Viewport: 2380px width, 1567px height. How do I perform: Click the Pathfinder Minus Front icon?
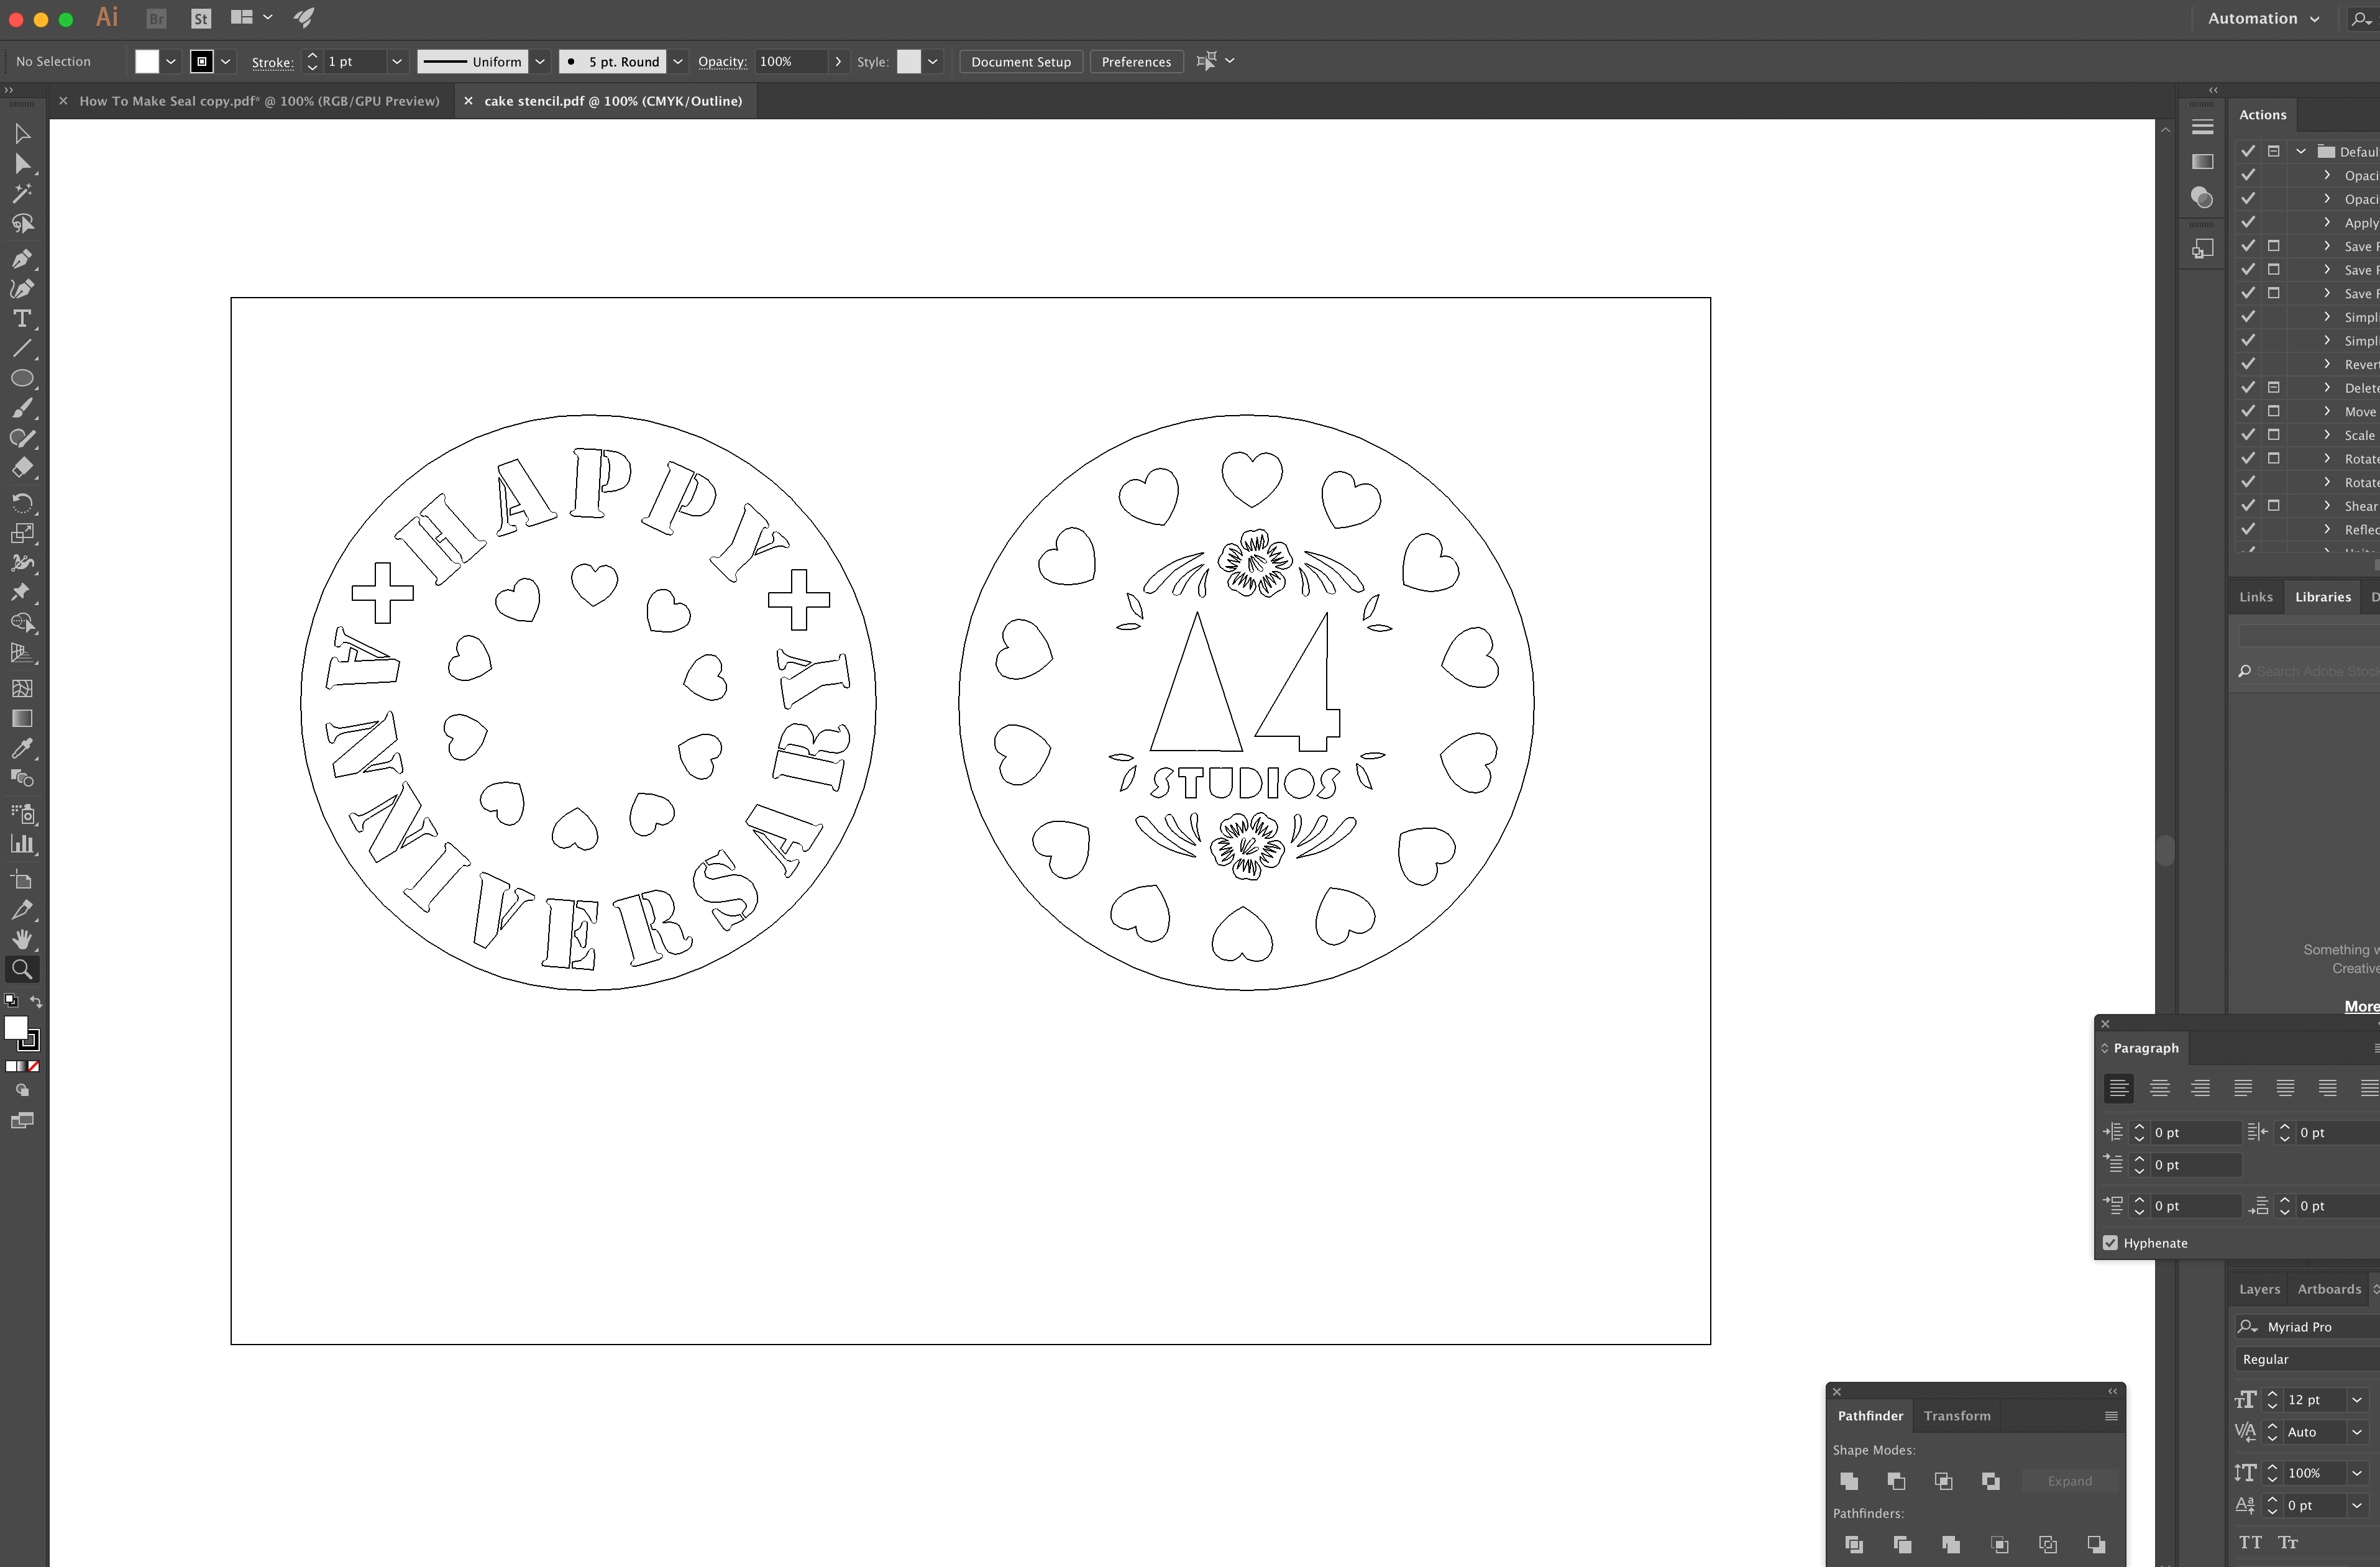coord(1895,1479)
